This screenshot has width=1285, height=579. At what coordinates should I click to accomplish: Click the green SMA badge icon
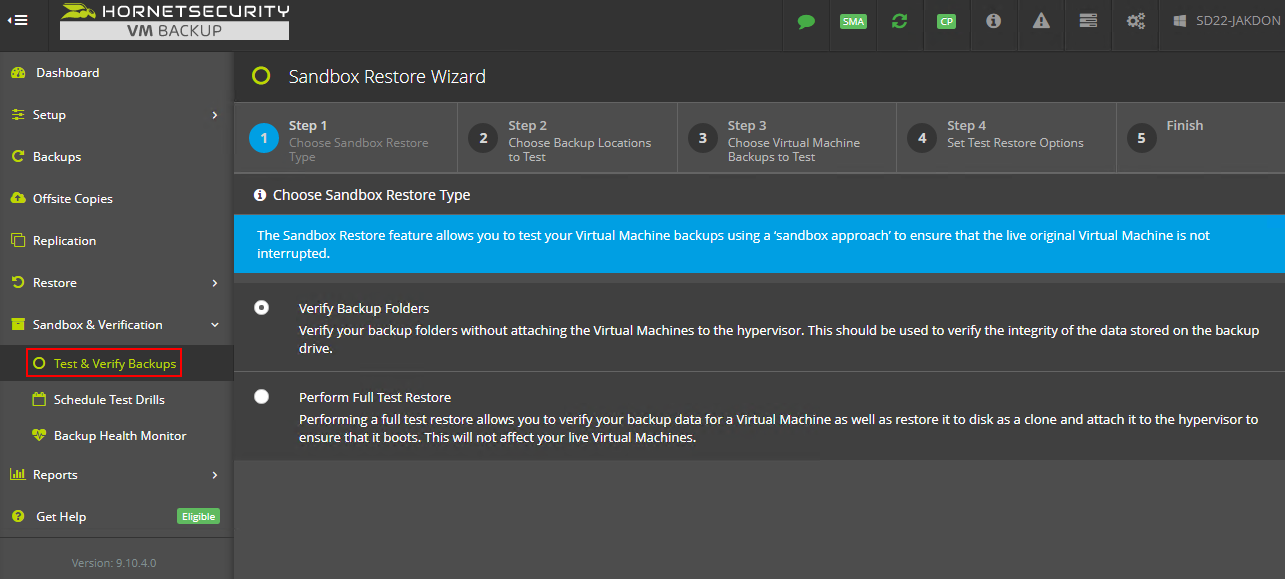853,21
